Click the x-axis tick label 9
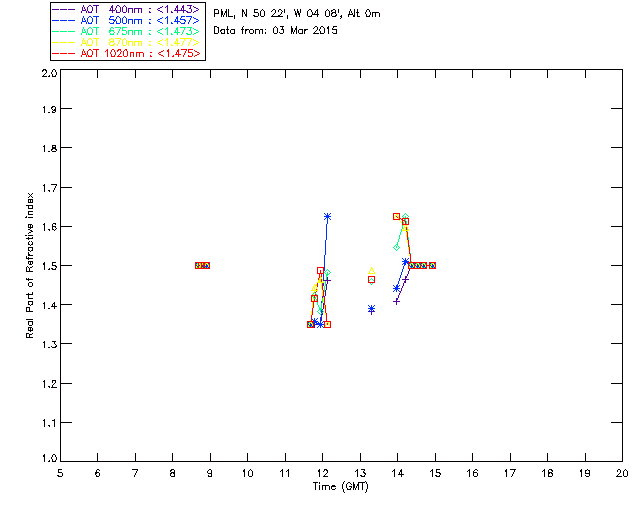Viewport: 640px width, 512px height. (x=210, y=474)
